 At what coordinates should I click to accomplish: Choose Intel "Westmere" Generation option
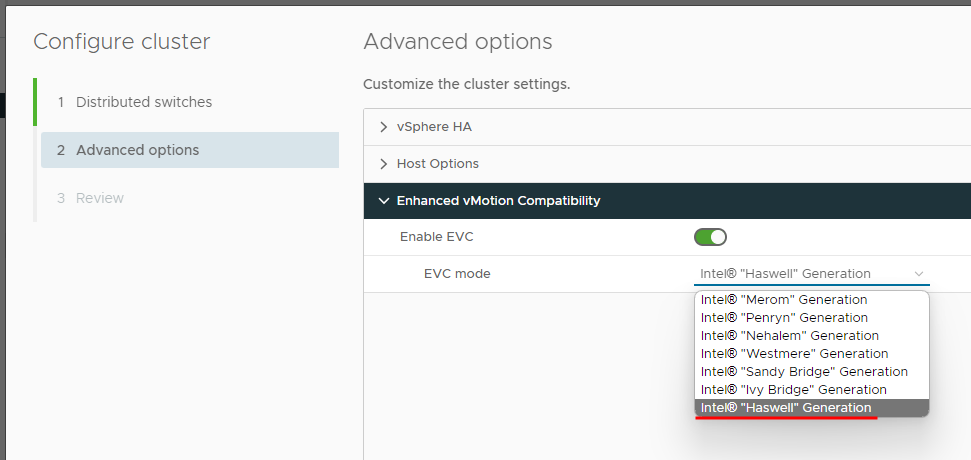tap(812, 354)
